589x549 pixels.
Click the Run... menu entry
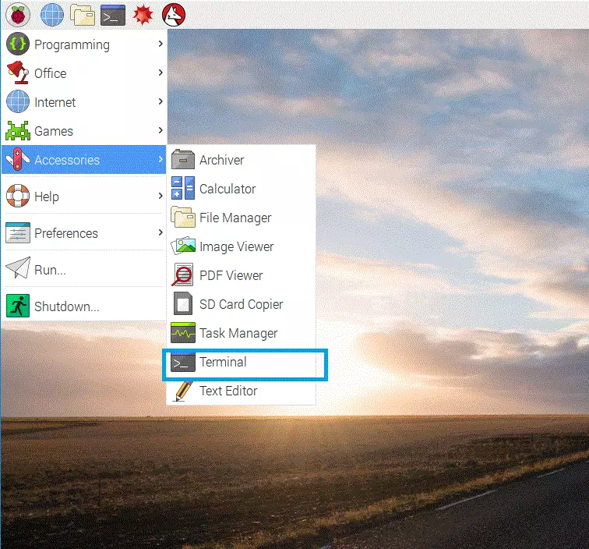coord(84,269)
